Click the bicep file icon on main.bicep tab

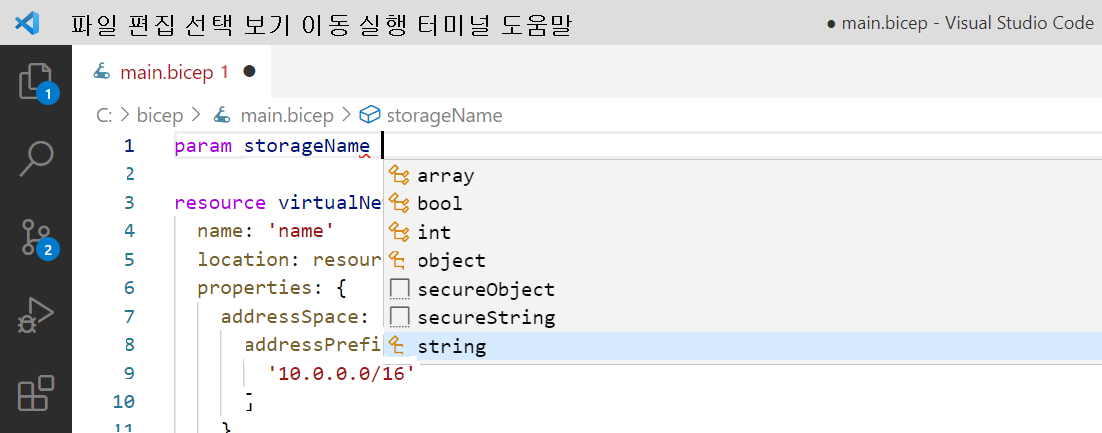tap(102, 72)
